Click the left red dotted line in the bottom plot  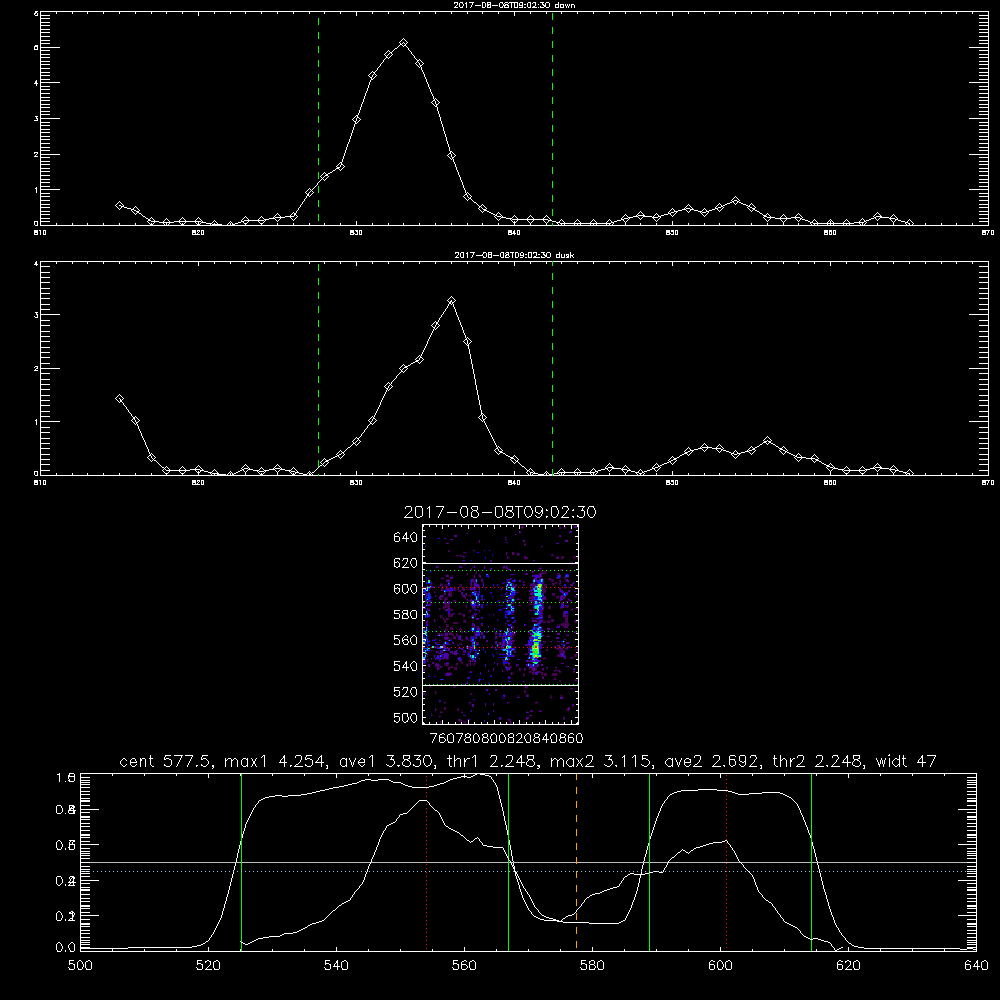pyautogui.click(x=427, y=862)
